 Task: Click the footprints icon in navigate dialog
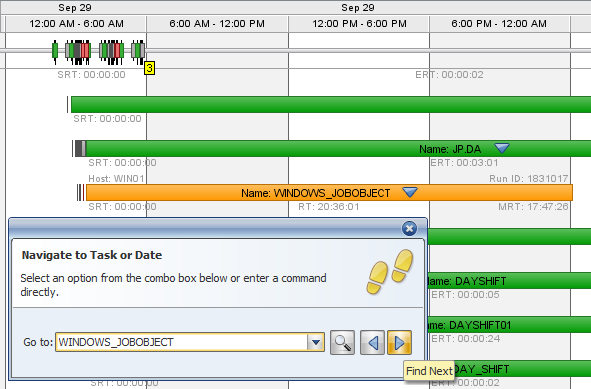(390, 272)
